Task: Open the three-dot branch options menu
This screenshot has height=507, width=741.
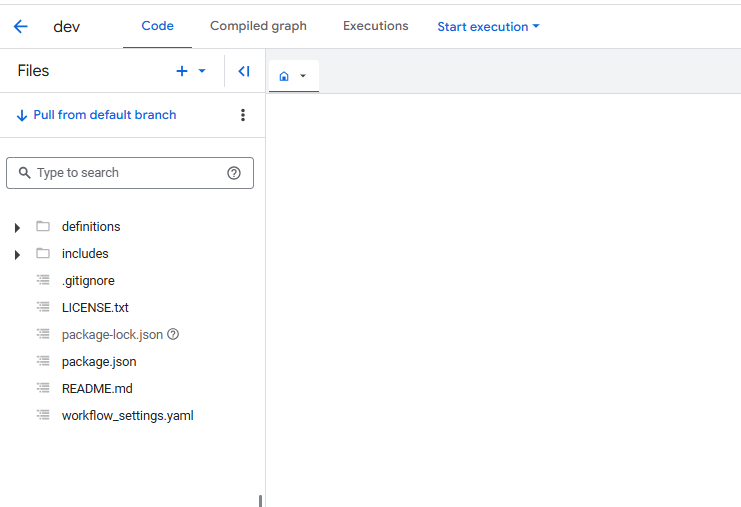Action: [243, 115]
